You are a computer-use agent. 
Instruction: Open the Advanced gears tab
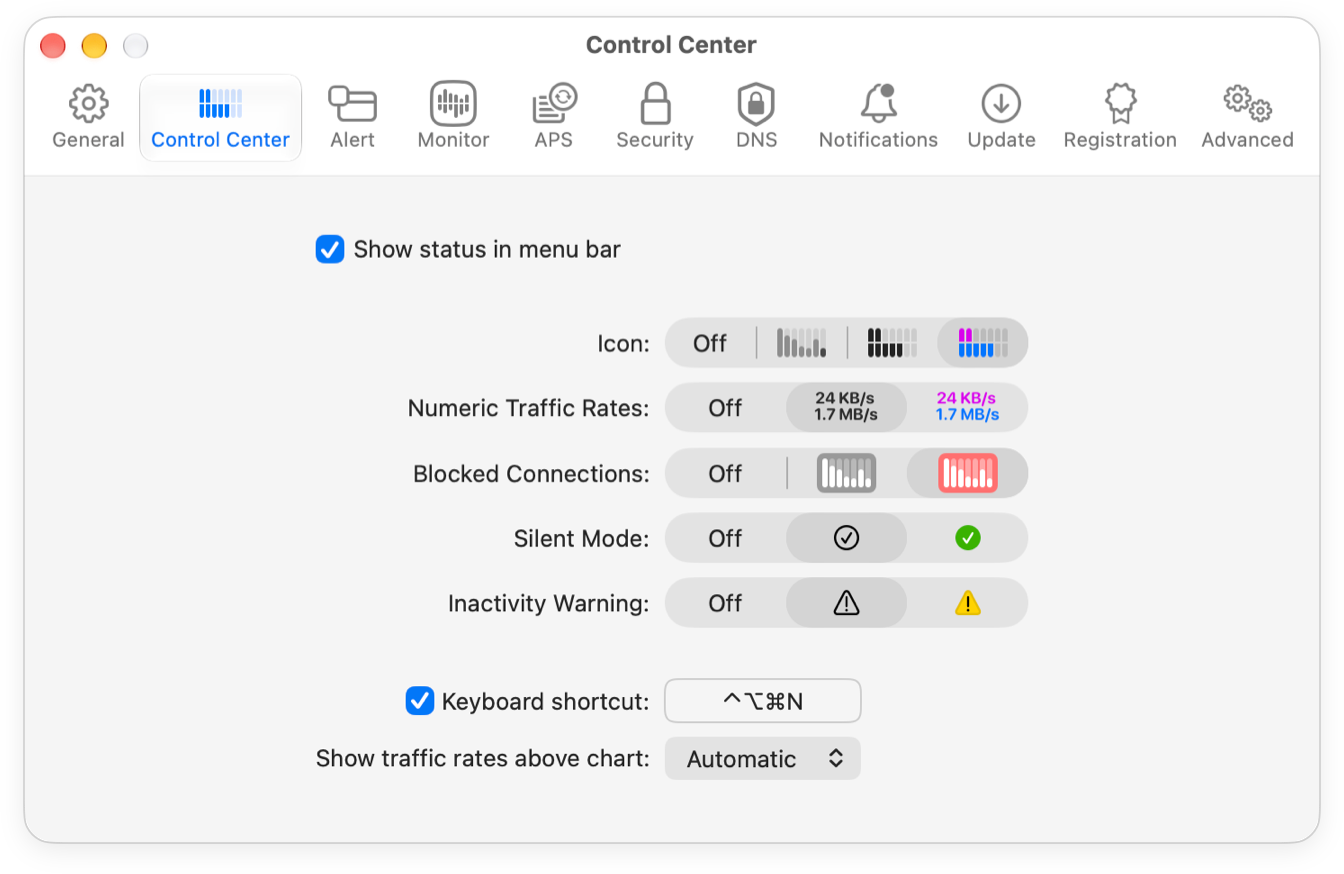click(1247, 117)
